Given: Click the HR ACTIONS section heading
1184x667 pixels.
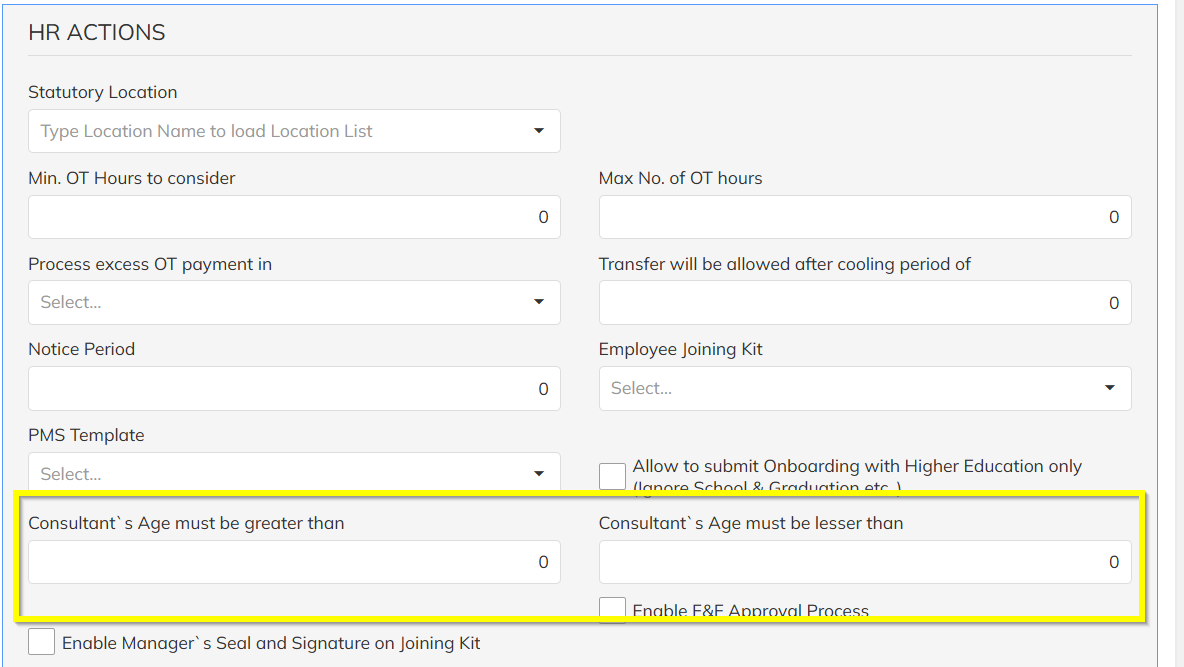Looking at the screenshot, I should 97,32.
